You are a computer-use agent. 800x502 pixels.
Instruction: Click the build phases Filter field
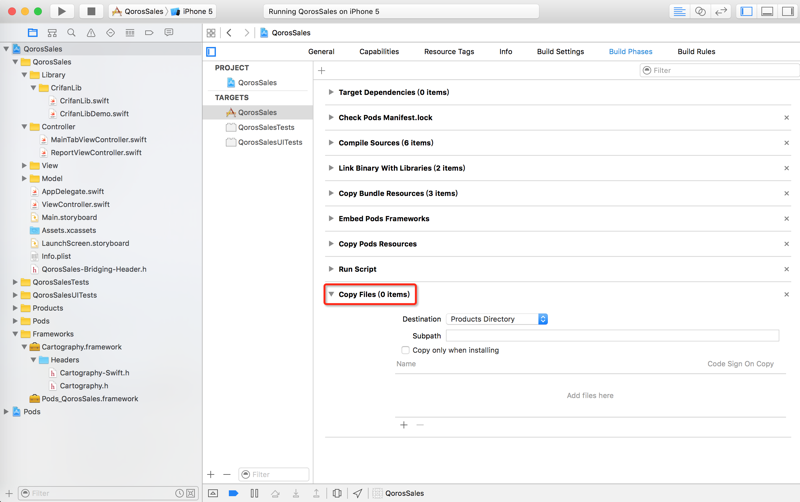pos(718,70)
